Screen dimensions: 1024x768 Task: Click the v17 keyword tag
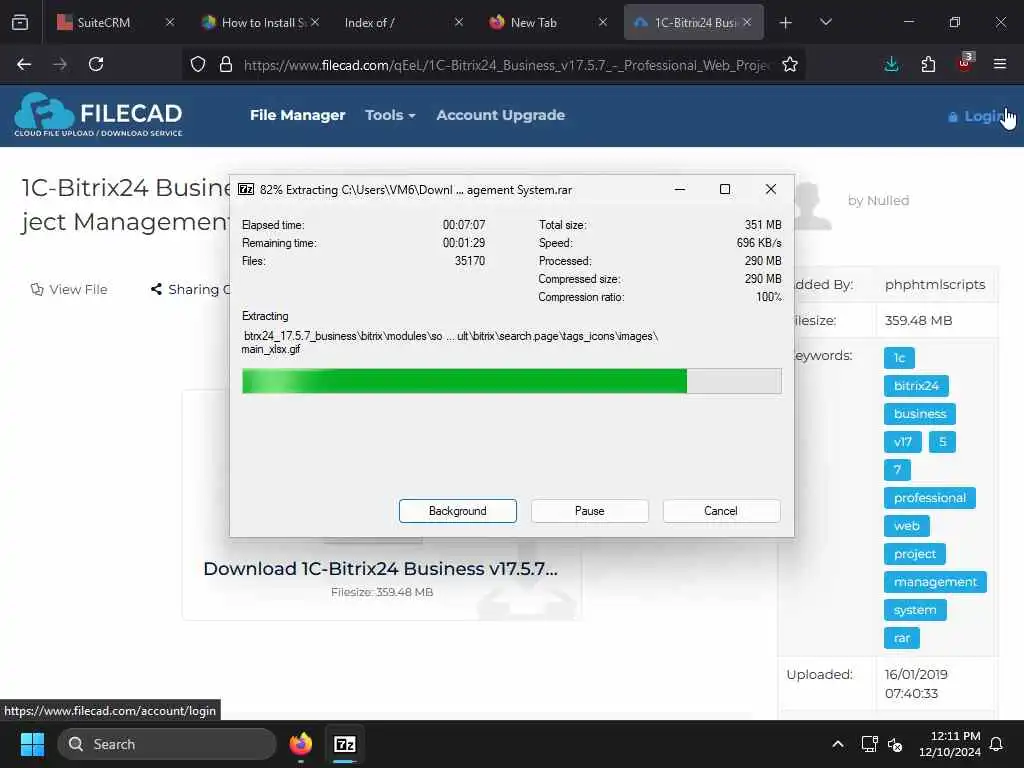tap(903, 442)
